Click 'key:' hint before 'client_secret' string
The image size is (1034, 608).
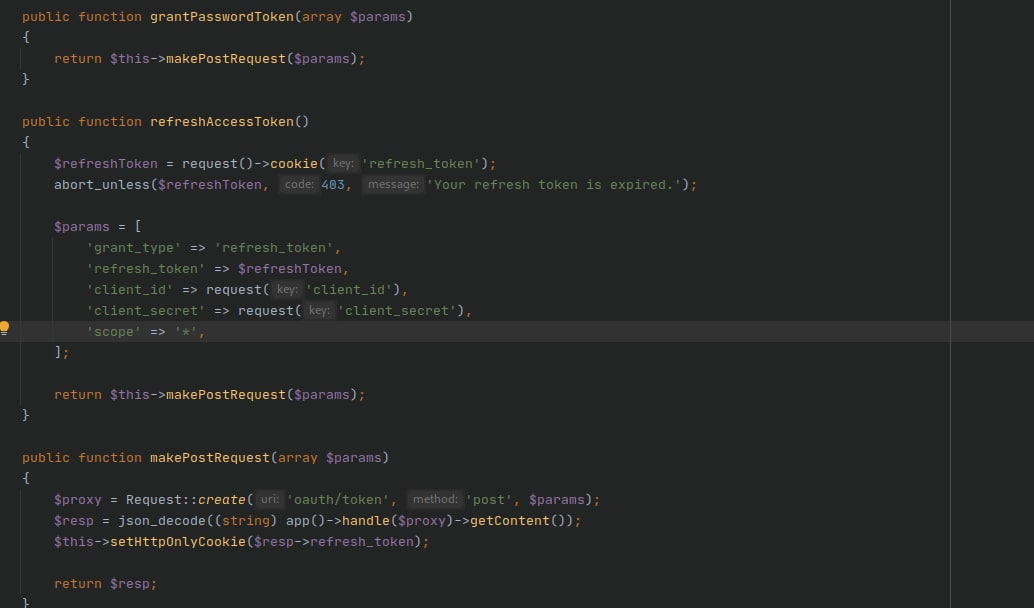click(x=319, y=311)
